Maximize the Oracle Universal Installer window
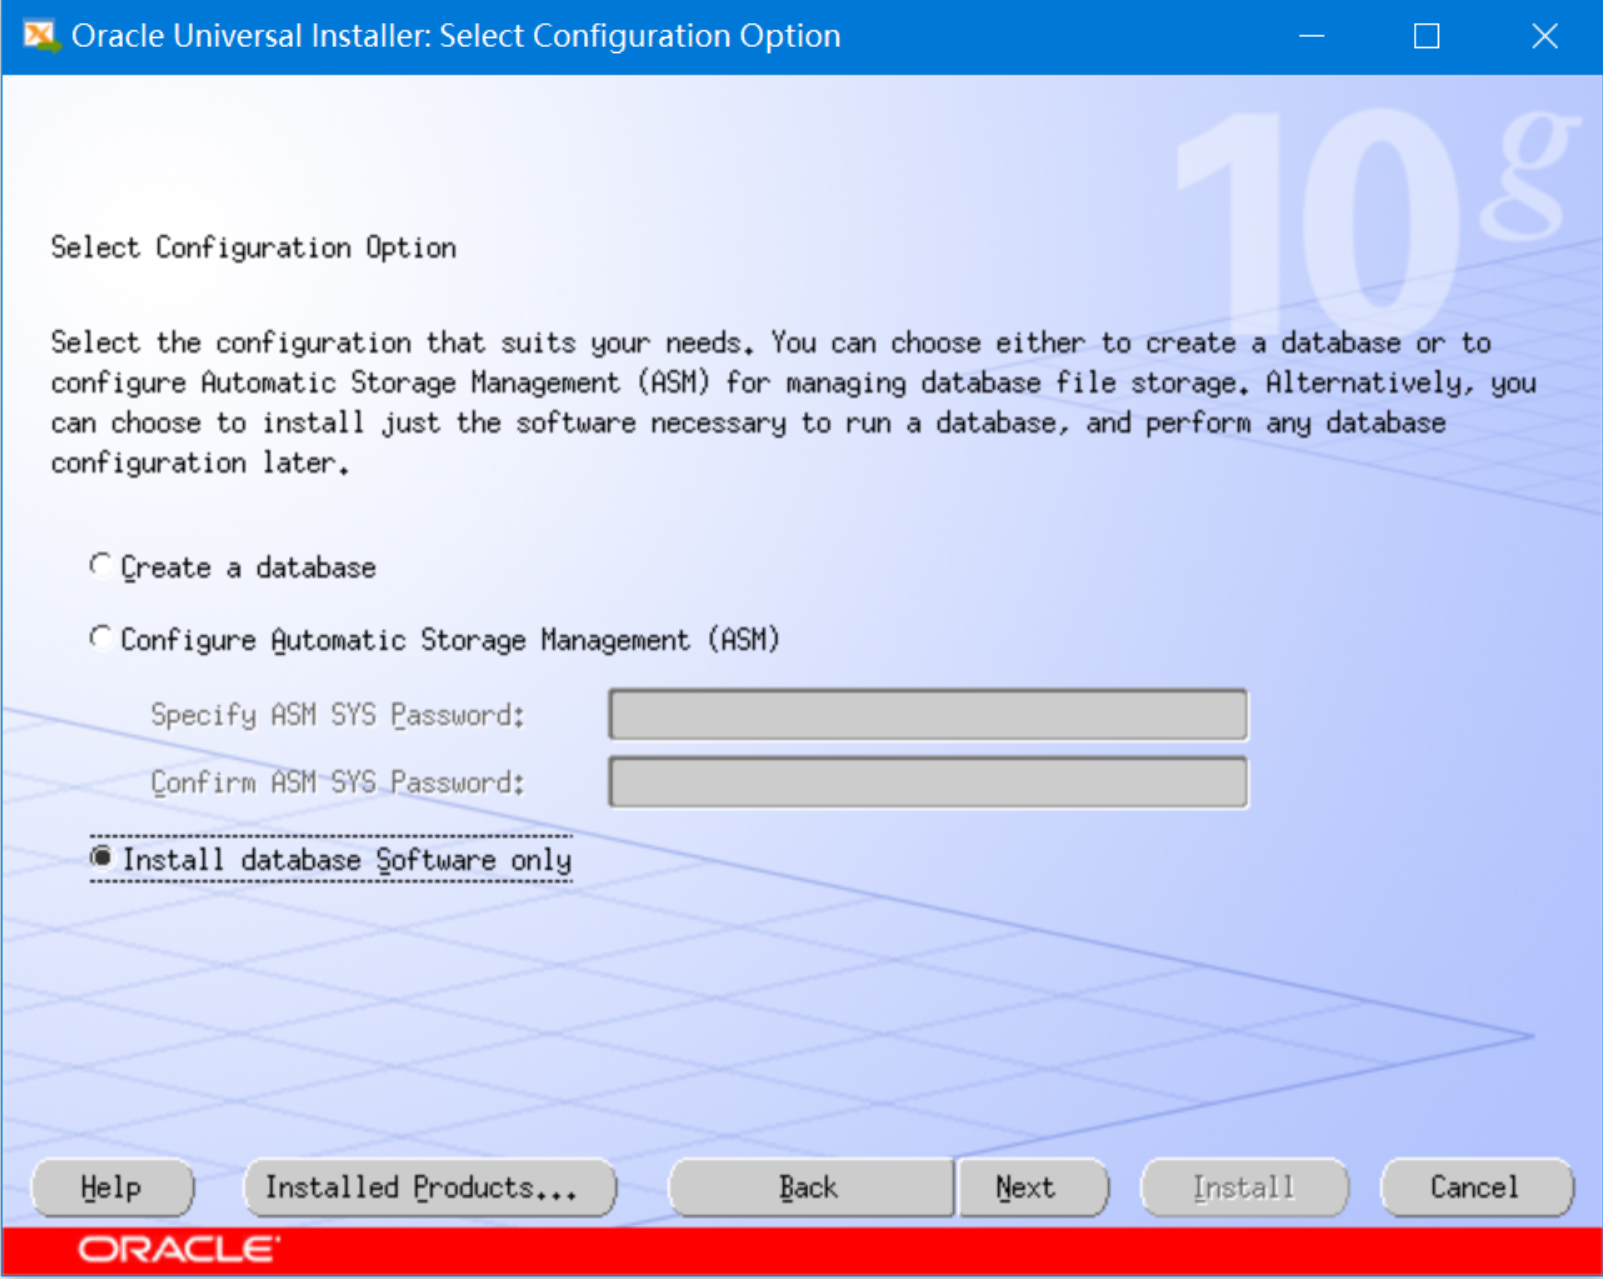 tap(1427, 37)
